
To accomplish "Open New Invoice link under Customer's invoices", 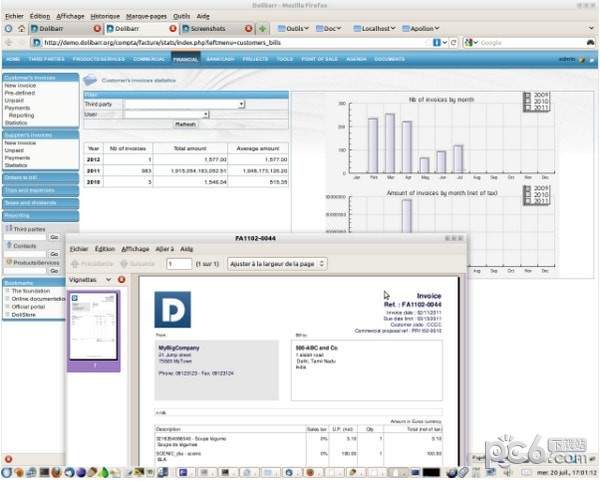I will tap(21, 87).
